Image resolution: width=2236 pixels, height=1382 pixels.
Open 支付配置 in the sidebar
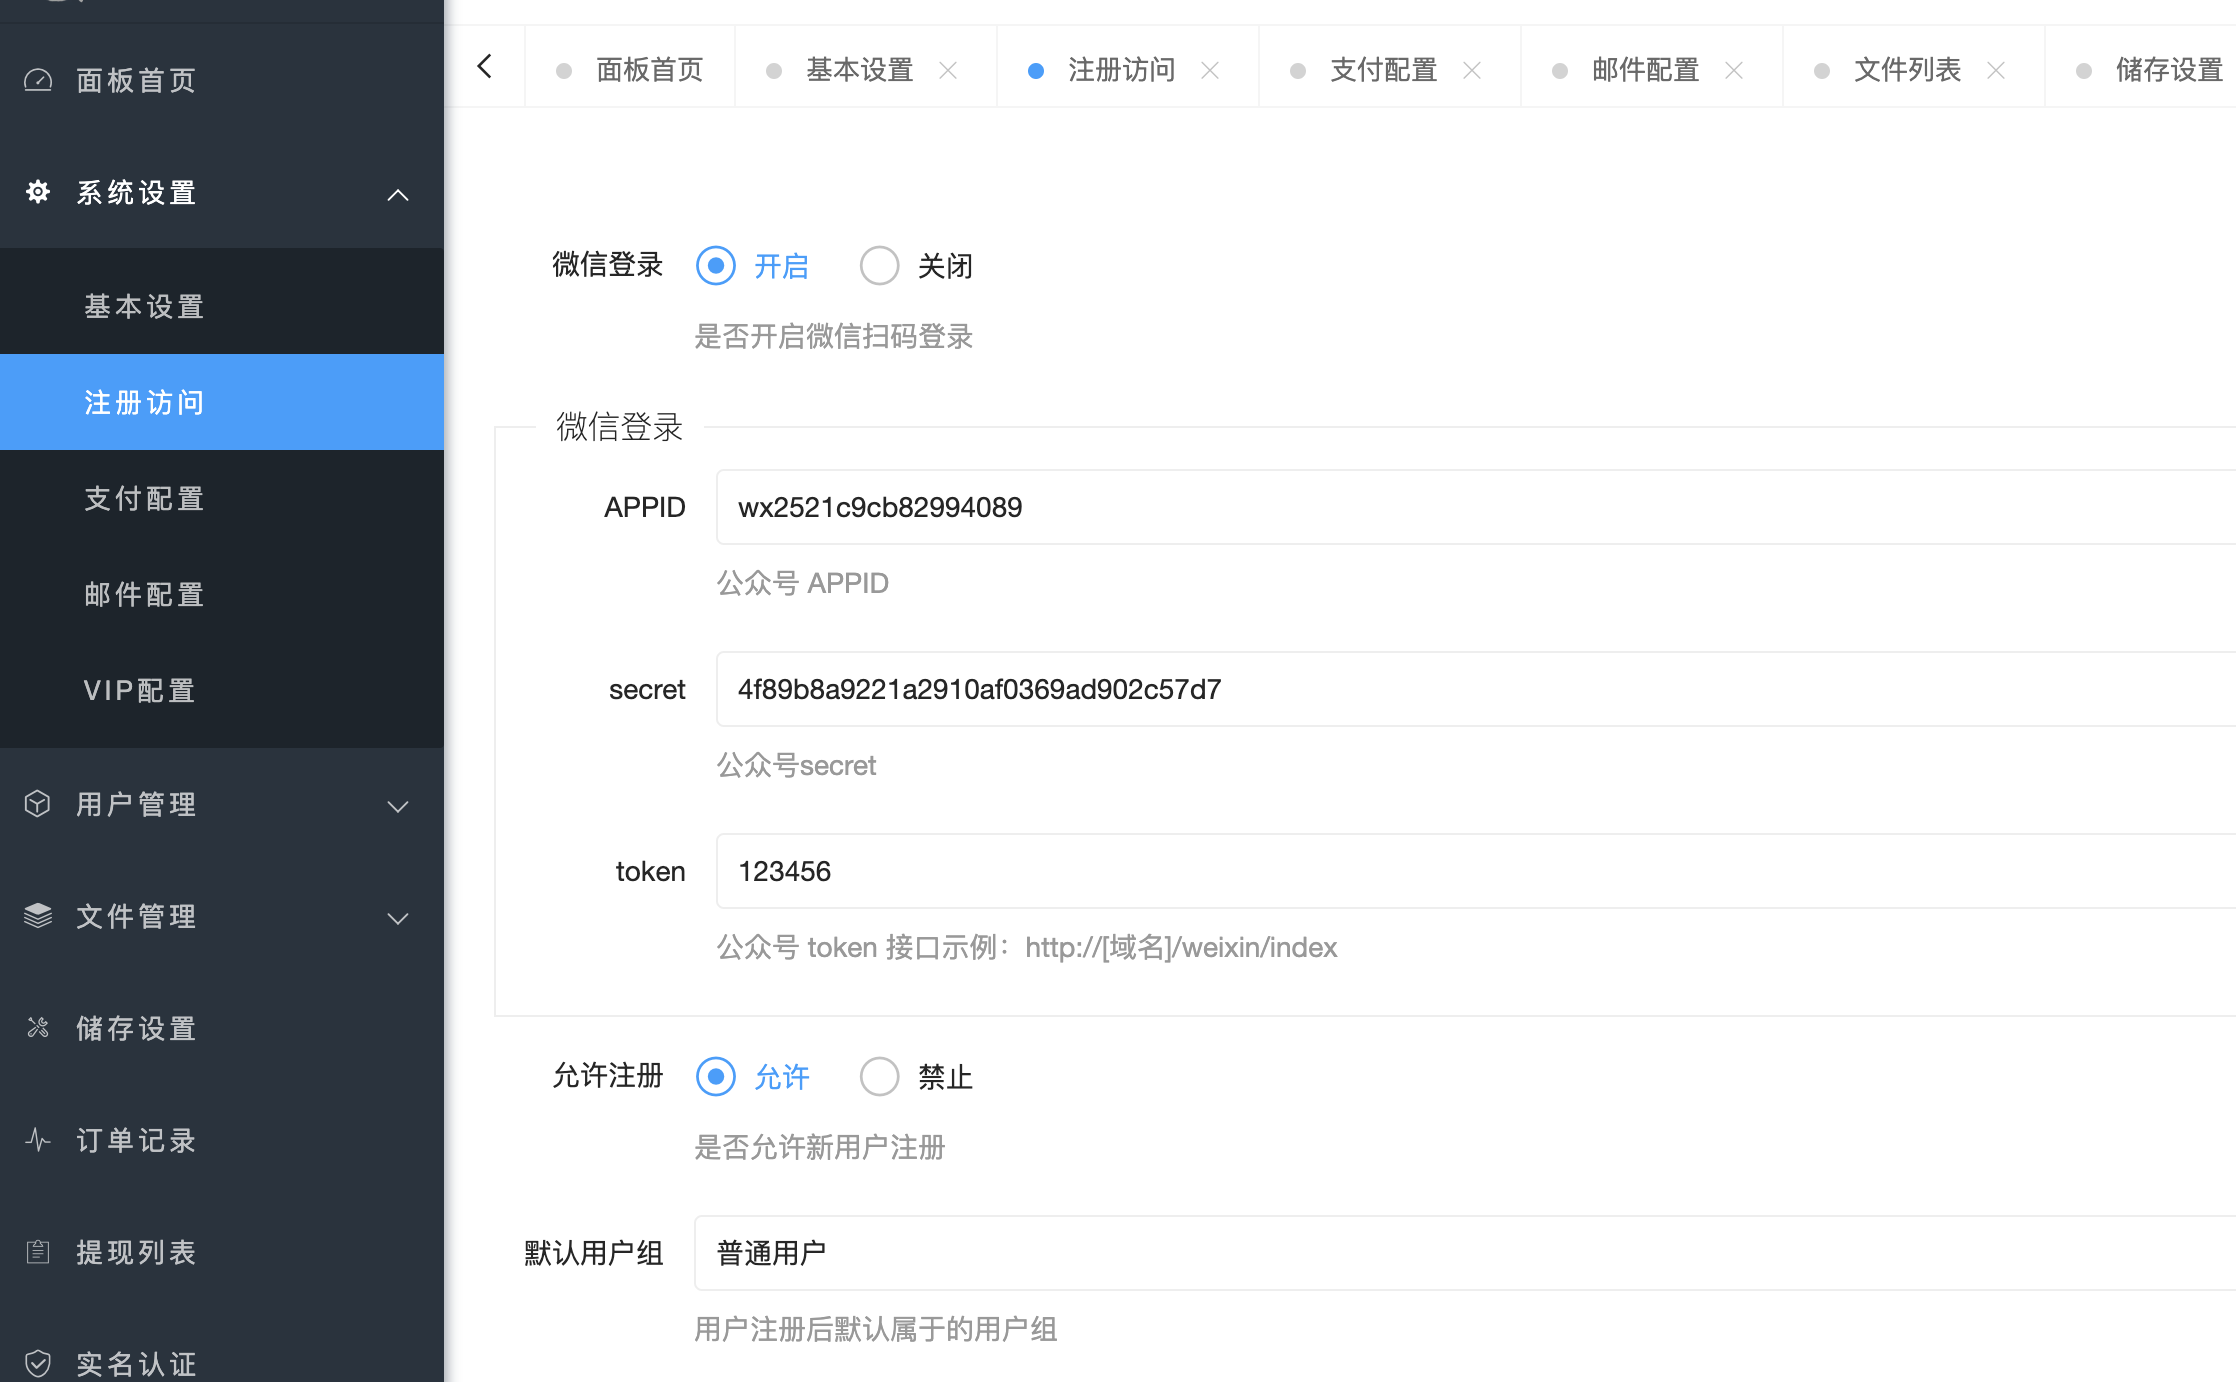click(x=222, y=498)
